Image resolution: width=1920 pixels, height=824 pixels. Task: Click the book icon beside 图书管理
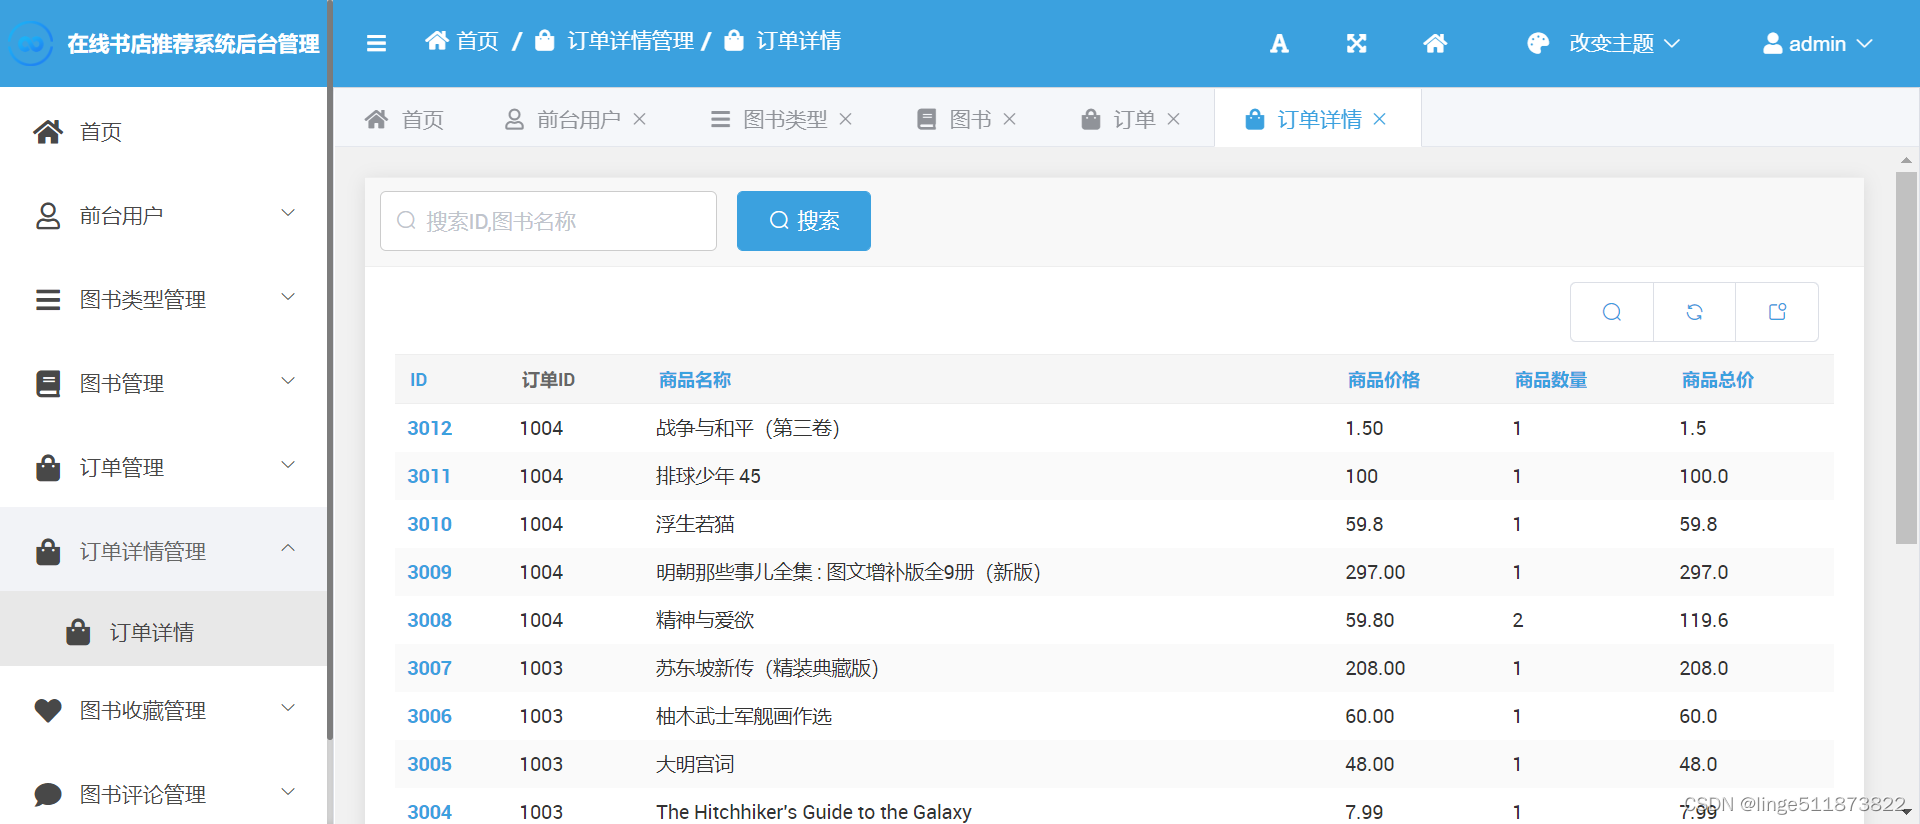(x=48, y=384)
